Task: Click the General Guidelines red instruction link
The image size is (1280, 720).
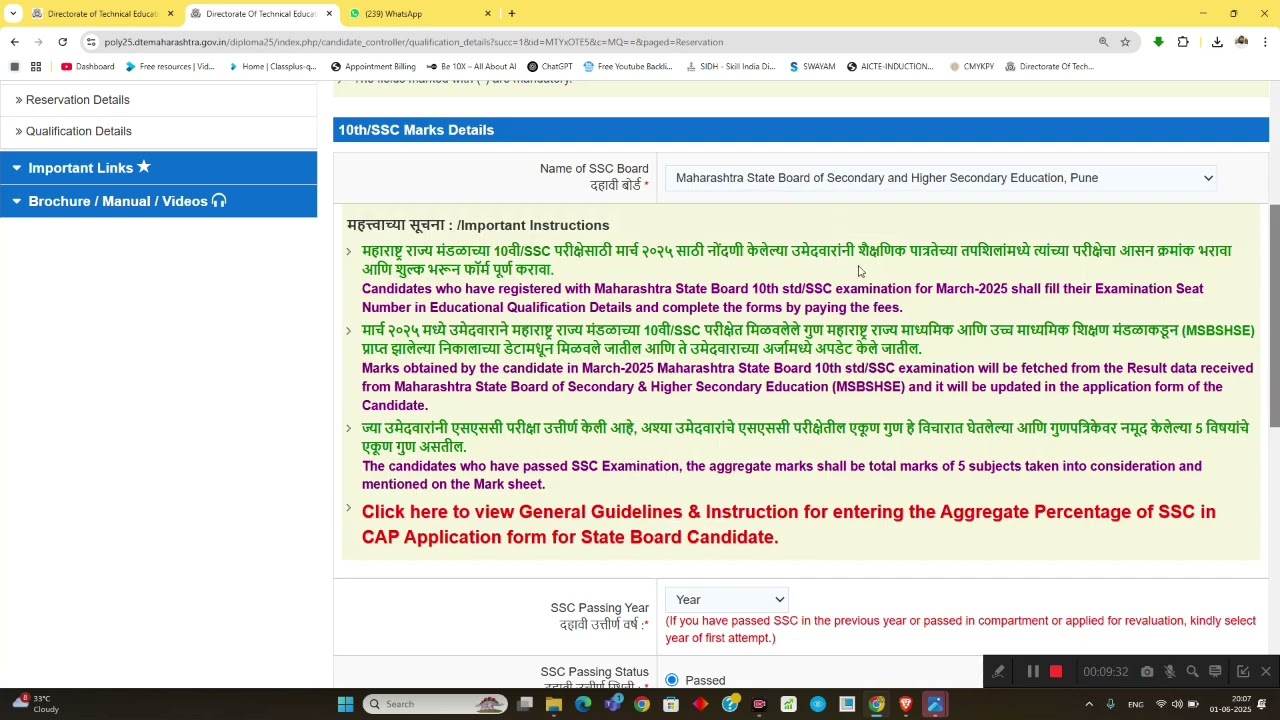Action: pos(788,524)
